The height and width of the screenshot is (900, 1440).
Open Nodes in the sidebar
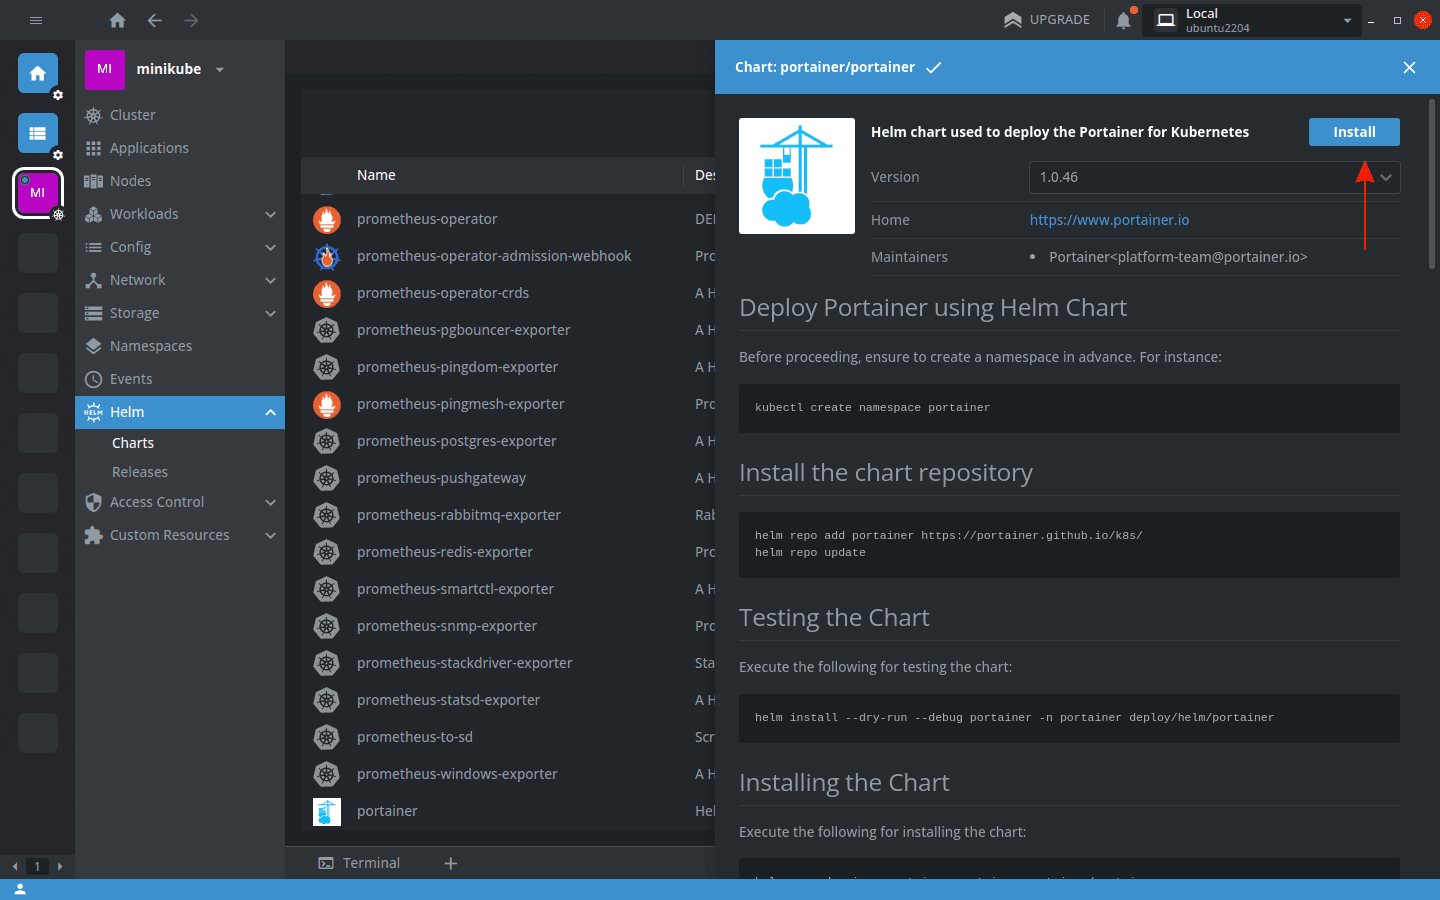point(180,181)
